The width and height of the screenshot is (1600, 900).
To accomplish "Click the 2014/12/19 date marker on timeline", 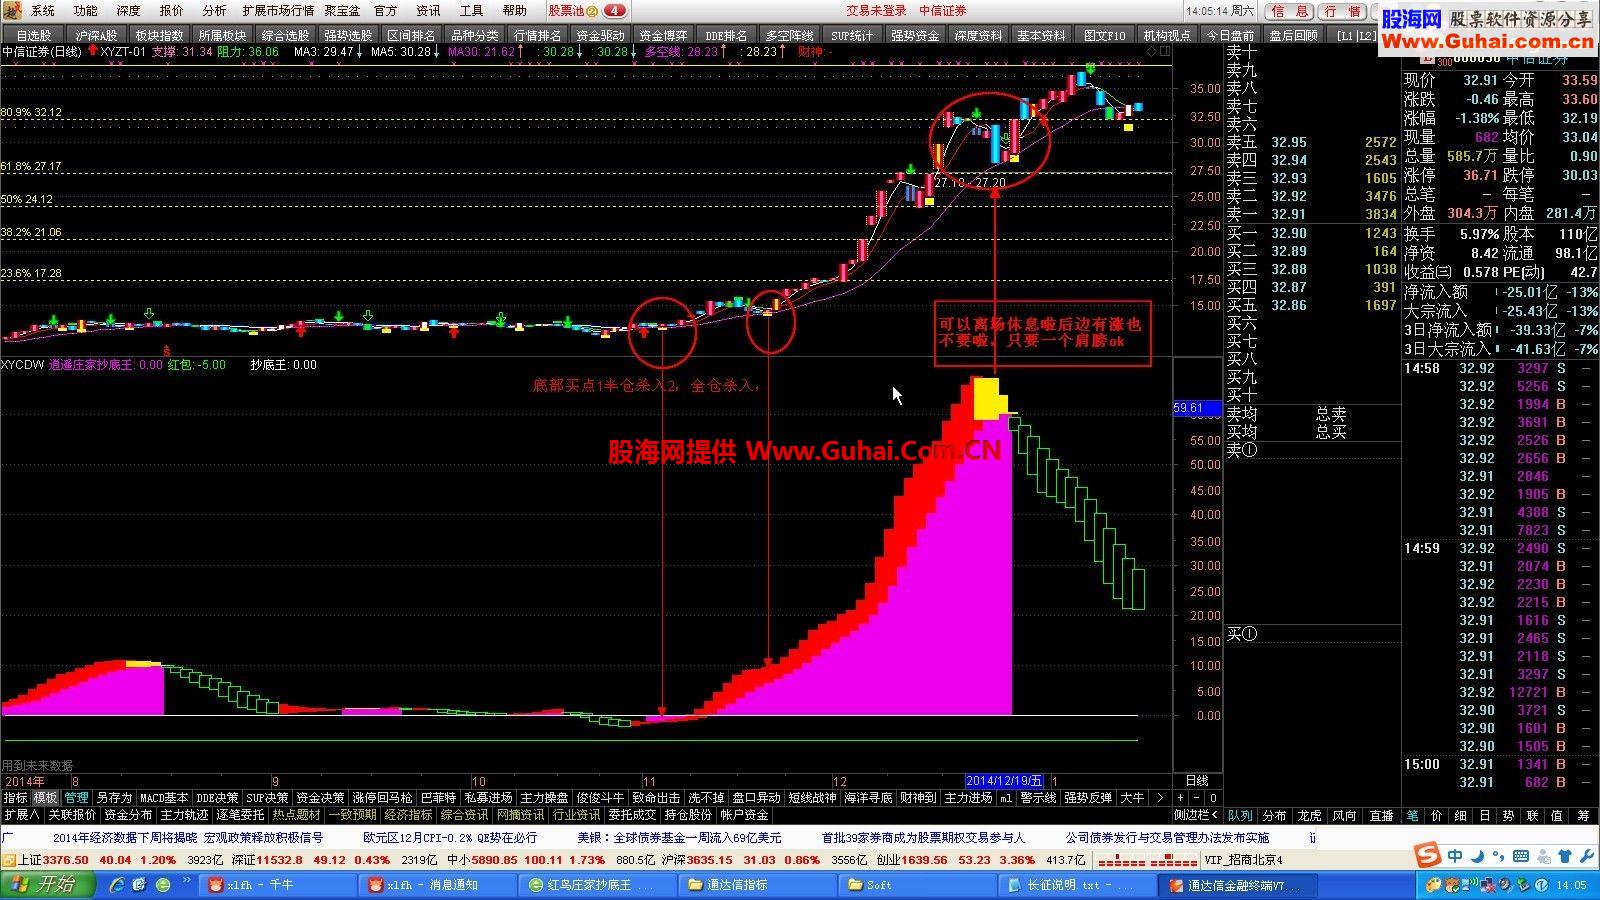I will tap(1005, 781).
